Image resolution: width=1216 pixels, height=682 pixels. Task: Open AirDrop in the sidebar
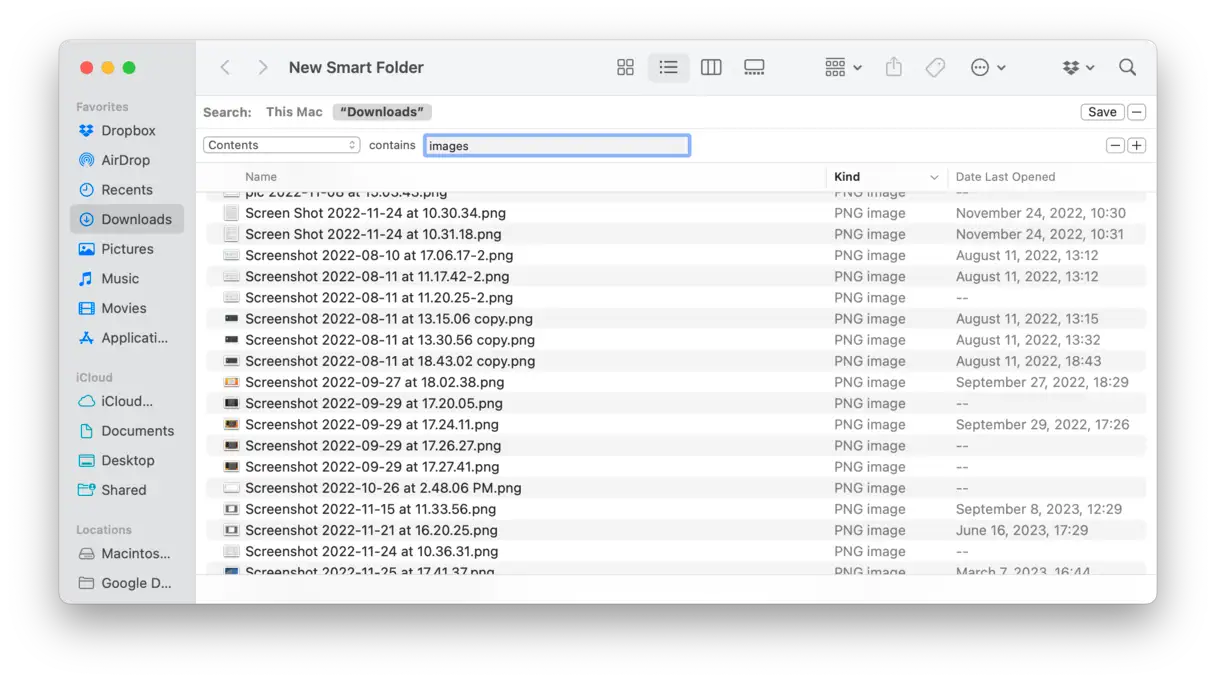tap(125, 160)
